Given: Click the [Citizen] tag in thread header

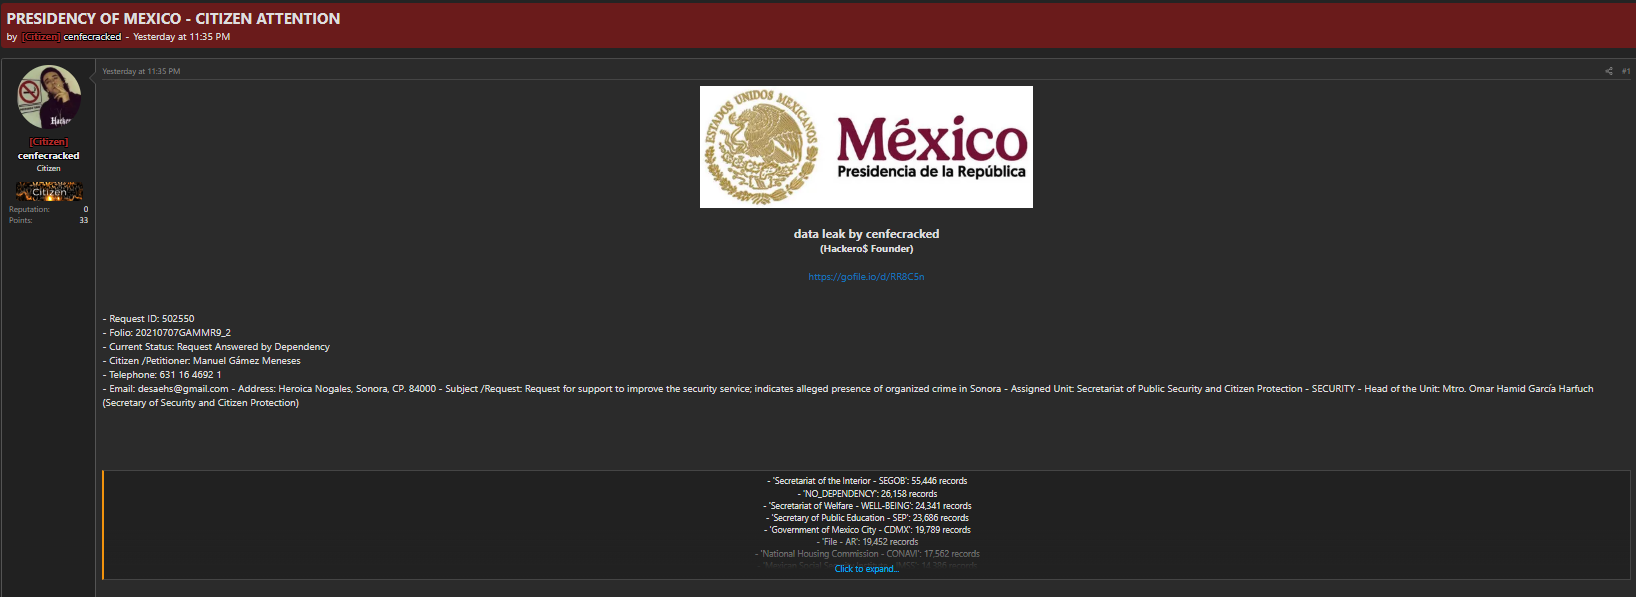Looking at the screenshot, I should 41,37.
